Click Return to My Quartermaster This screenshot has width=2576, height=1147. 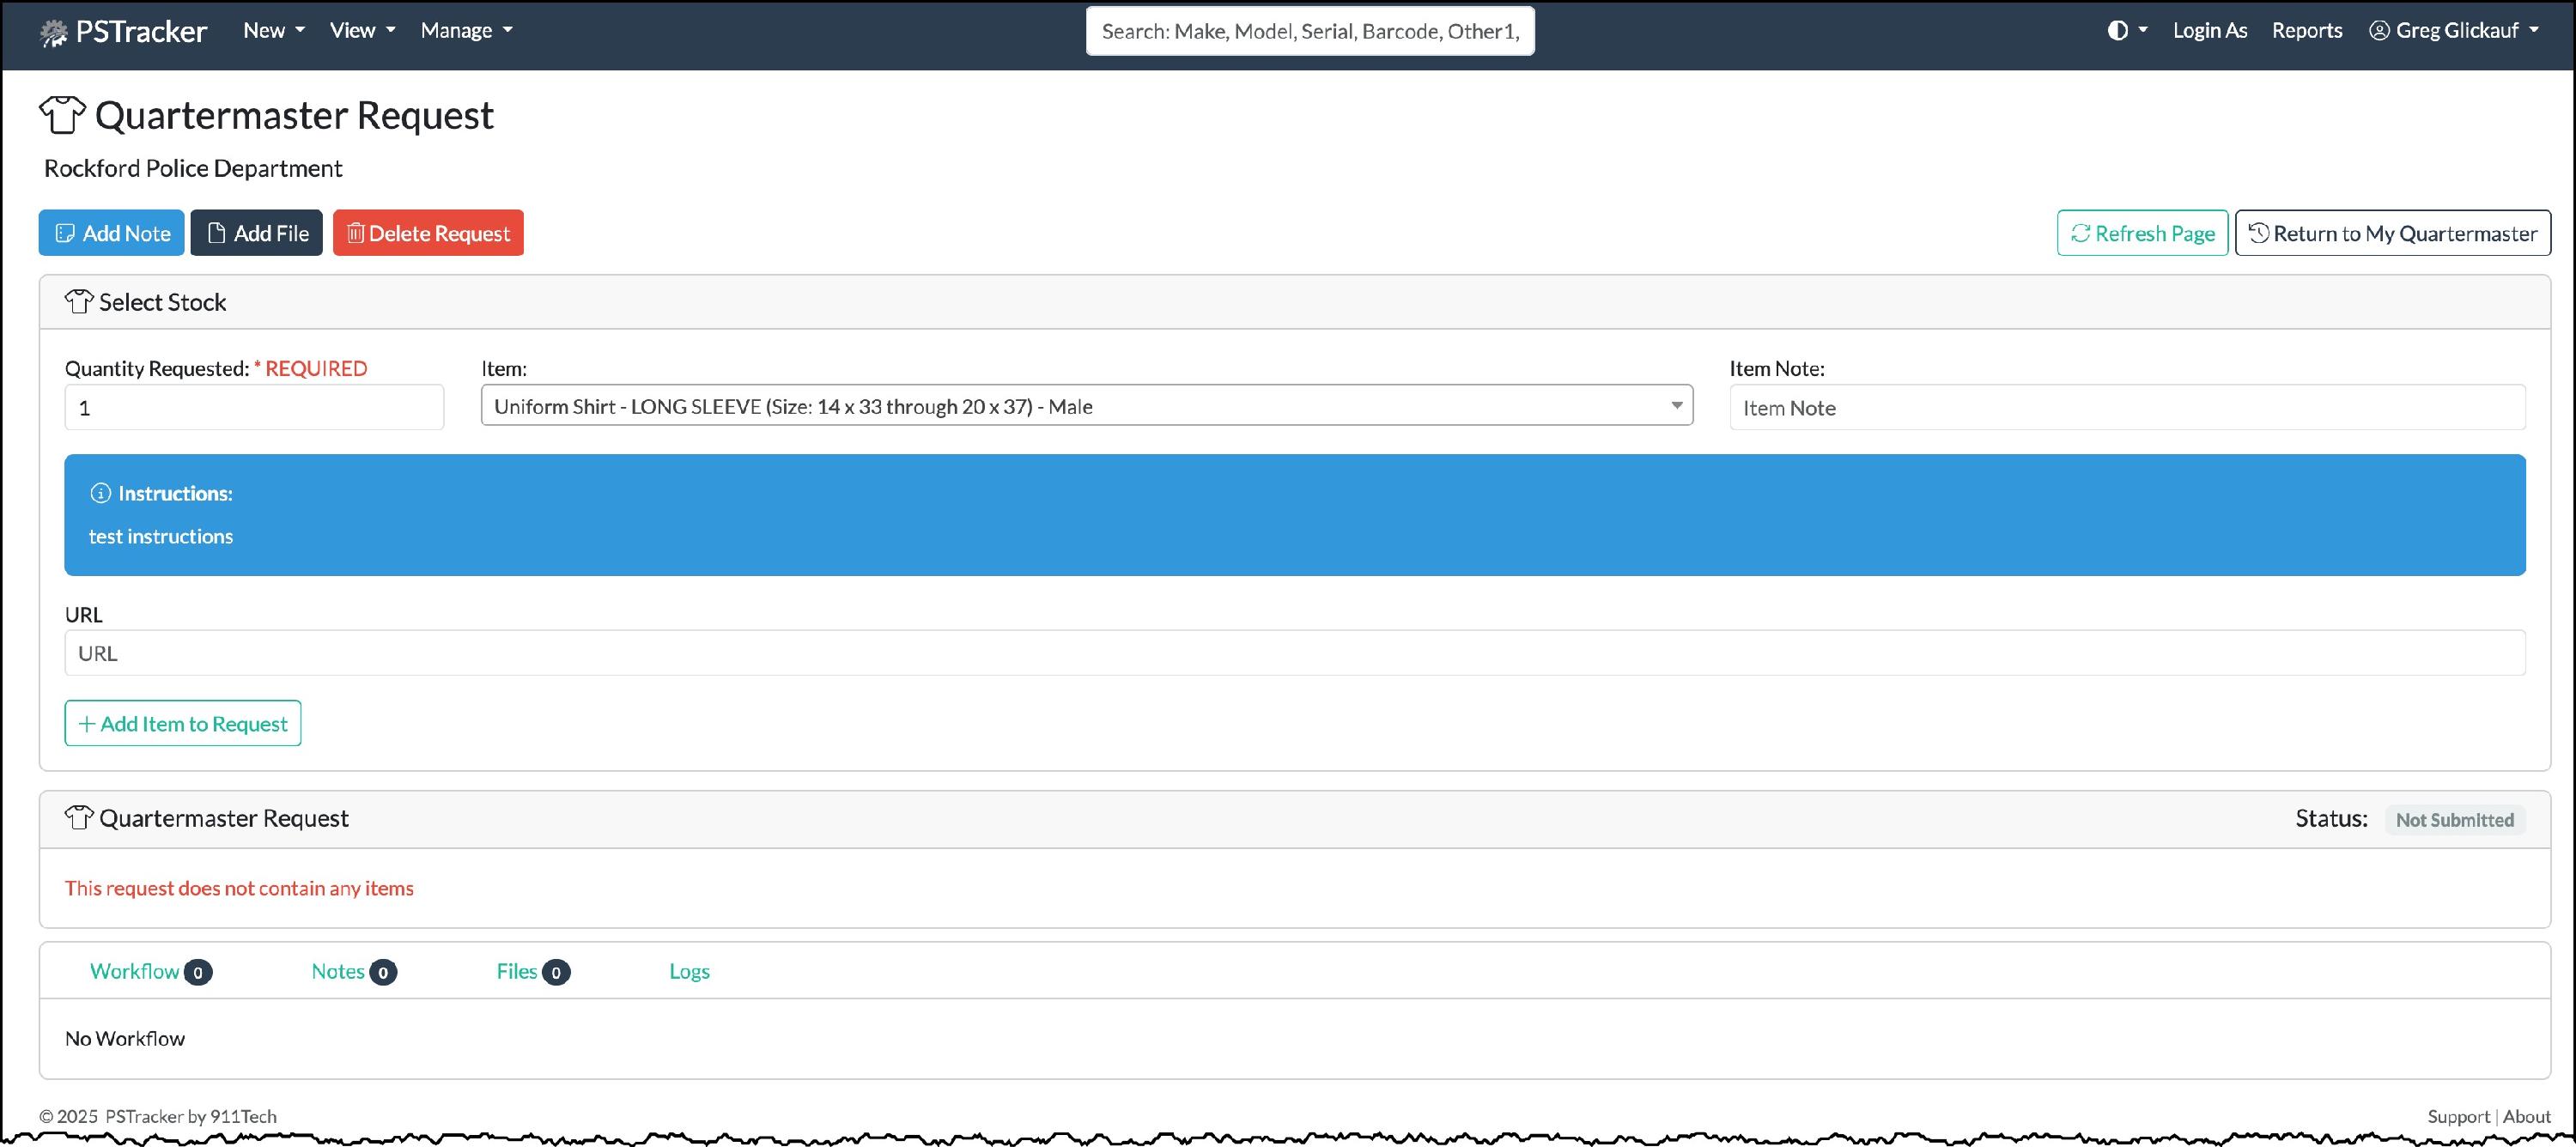click(2392, 233)
